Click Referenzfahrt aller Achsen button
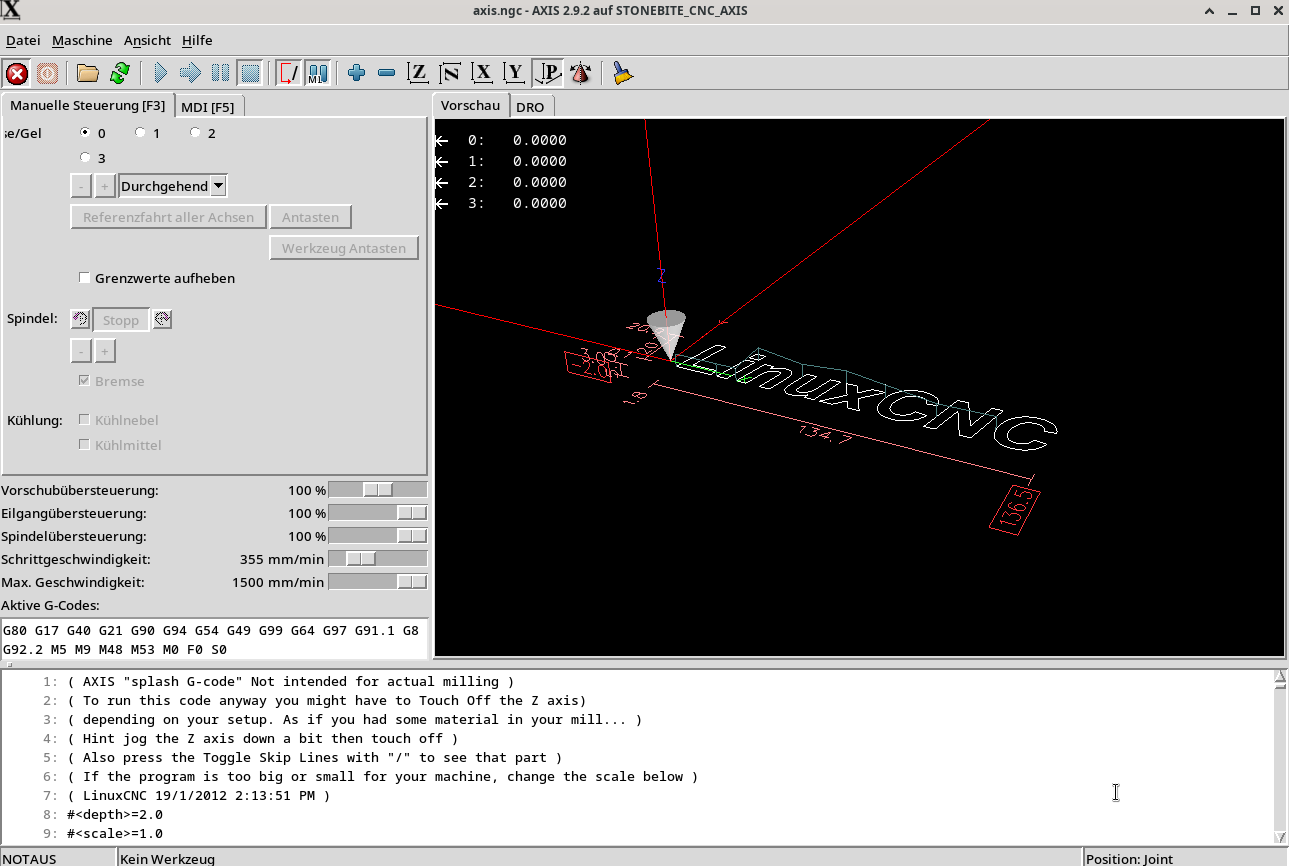Image resolution: width=1289 pixels, height=866 pixels. [169, 217]
